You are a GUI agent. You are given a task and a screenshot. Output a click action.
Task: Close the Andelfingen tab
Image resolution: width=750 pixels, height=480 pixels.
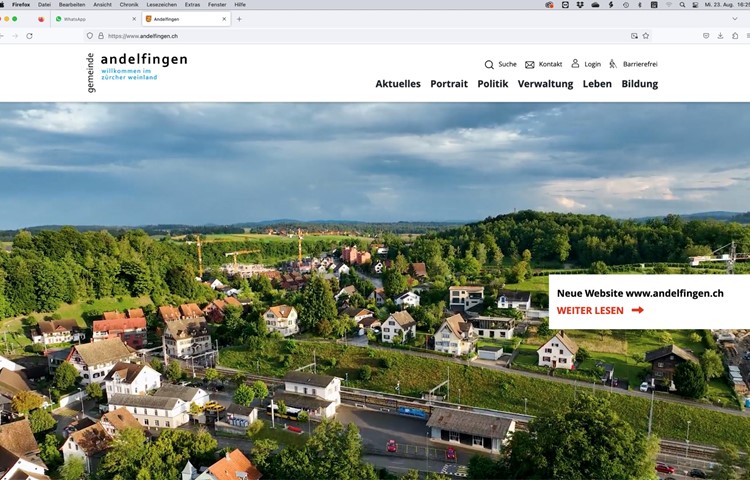coord(225,19)
